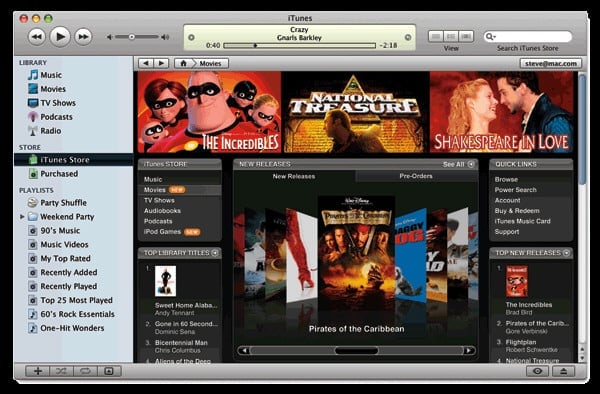Select Audiobooks in iTunes Store menu
This screenshot has width=600, height=394.
click(162, 211)
